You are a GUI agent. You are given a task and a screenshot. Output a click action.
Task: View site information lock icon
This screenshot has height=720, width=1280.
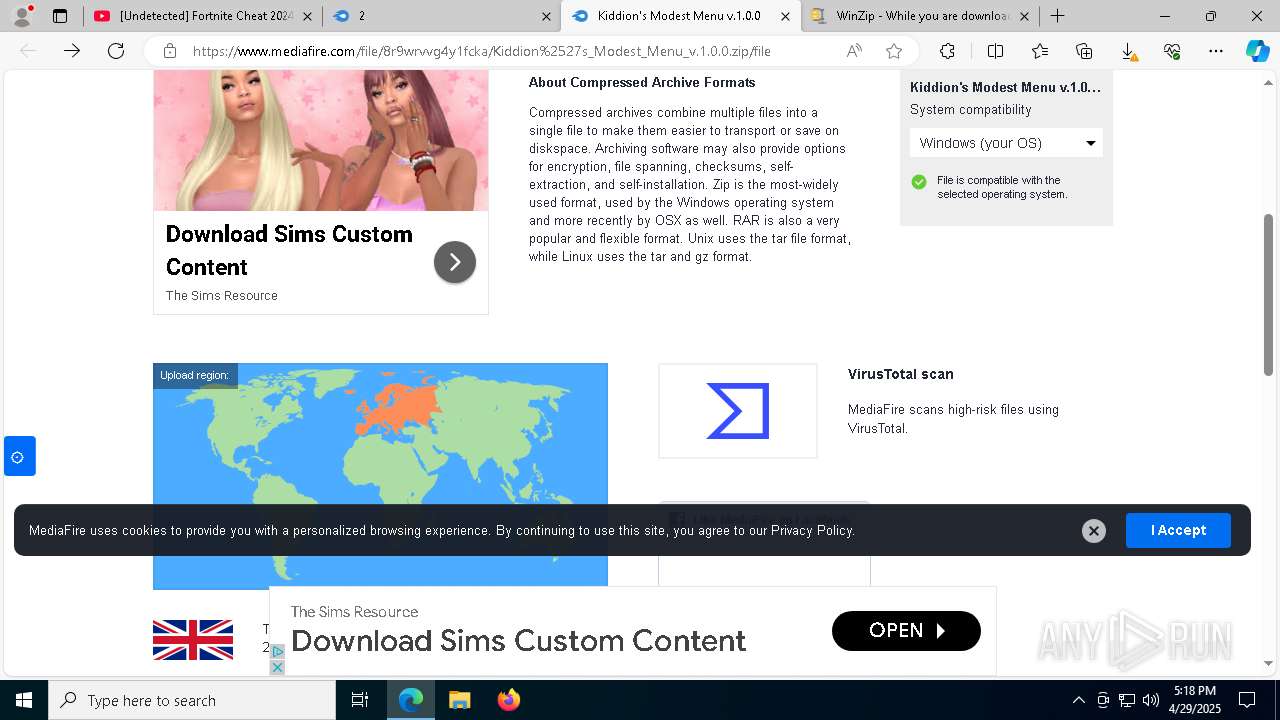[x=170, y=51]
